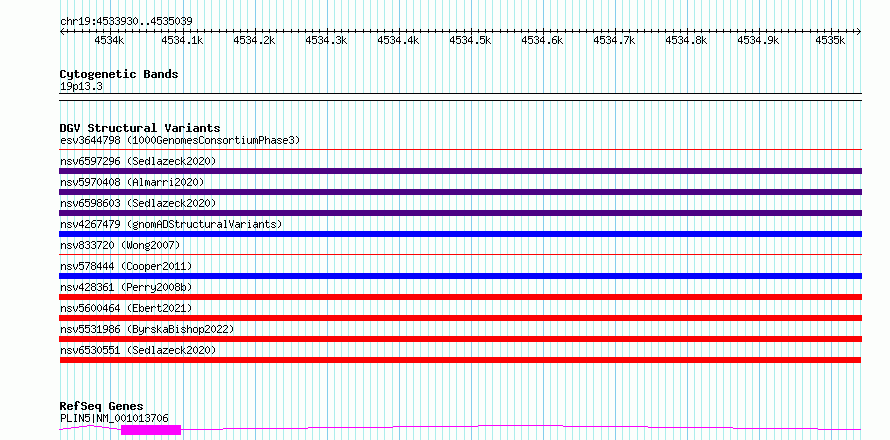Click the blue bar under nsv578444
The image size is (890, 440).
click(x=460, y=276)
